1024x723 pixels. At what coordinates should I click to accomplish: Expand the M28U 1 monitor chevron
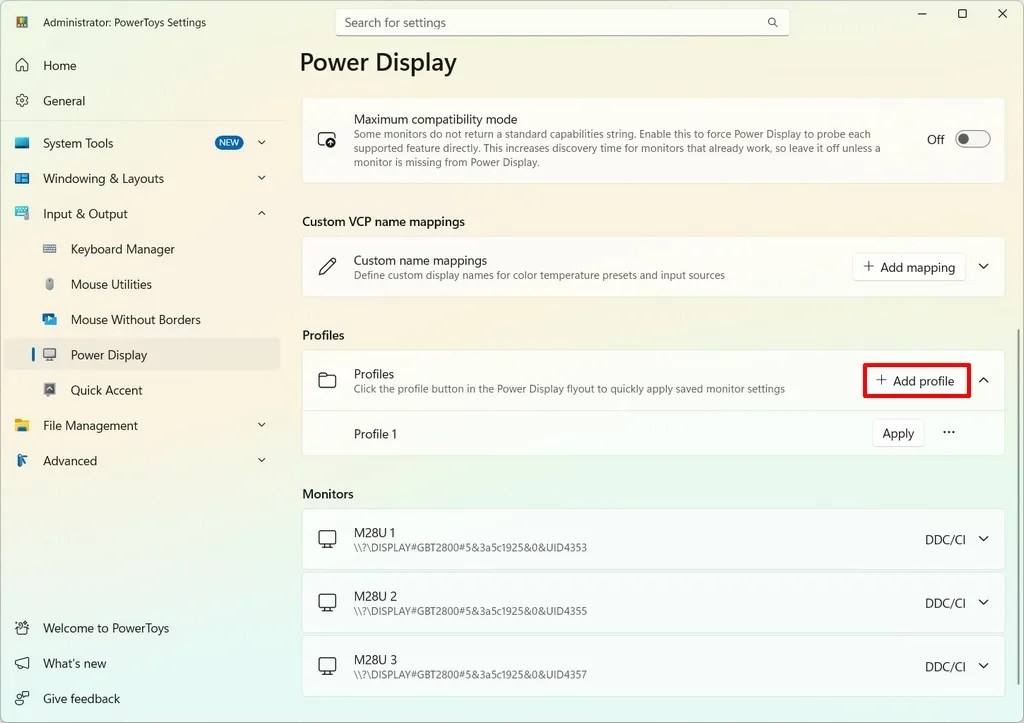coord(984,539)
